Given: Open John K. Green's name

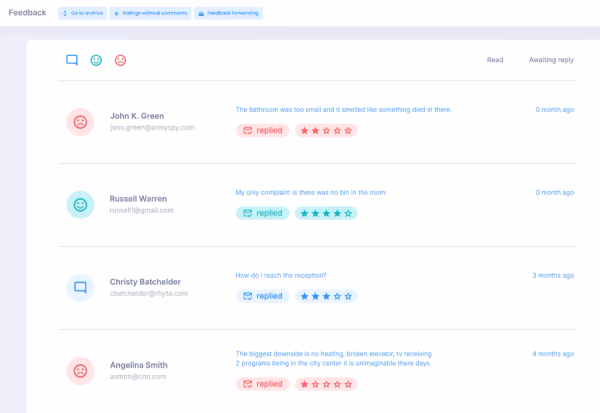Looking at the screenshot, I should pos(137,116).
